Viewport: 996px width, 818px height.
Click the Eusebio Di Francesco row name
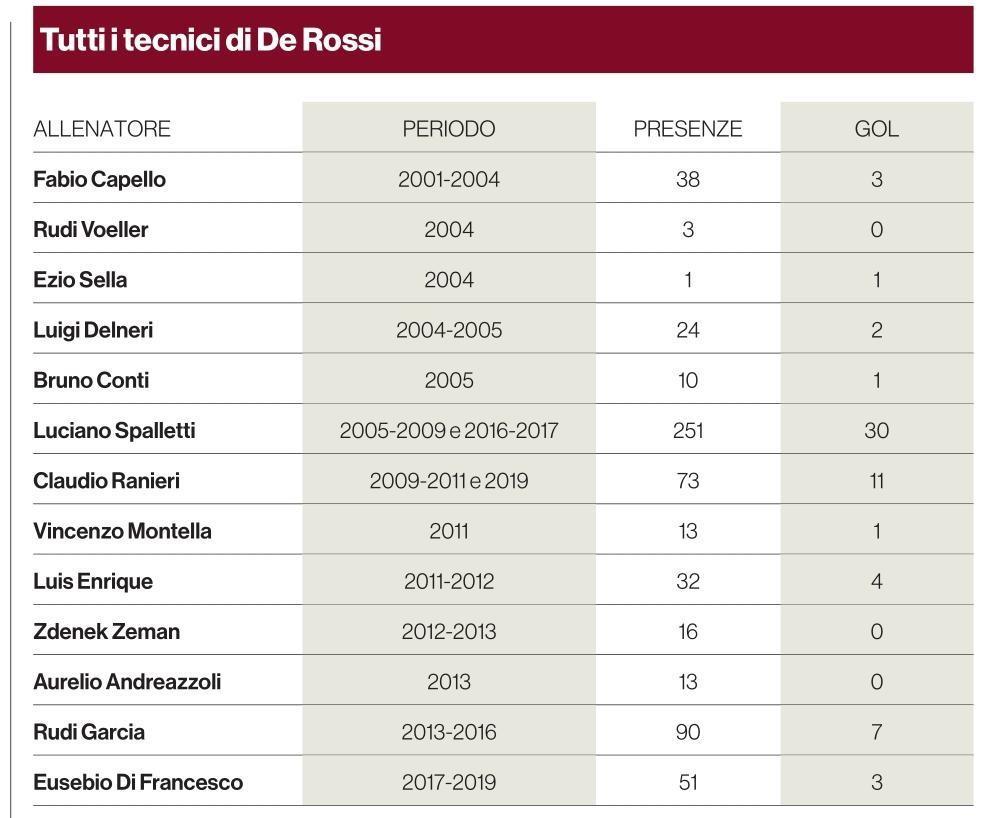click(138, 782)
